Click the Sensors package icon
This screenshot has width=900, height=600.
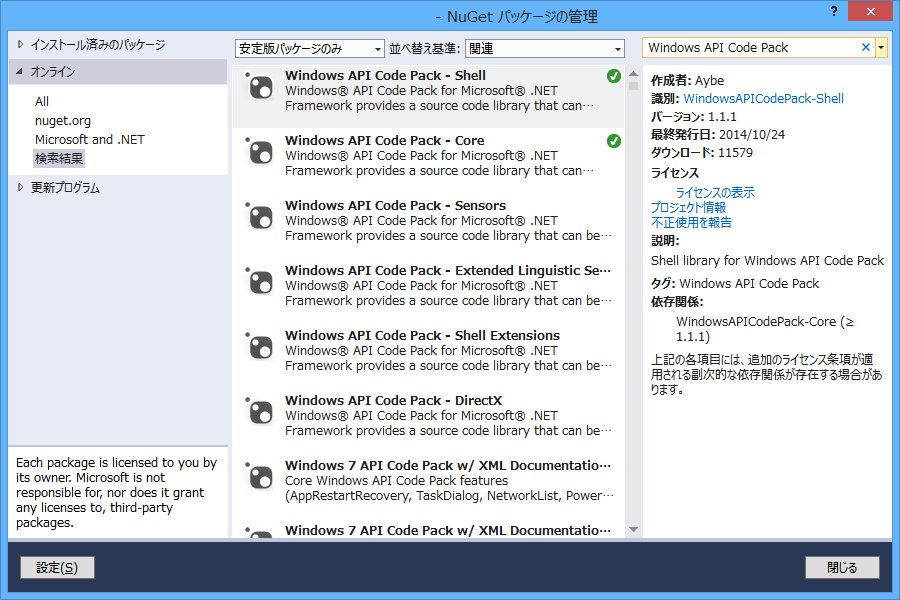(260, 218)
